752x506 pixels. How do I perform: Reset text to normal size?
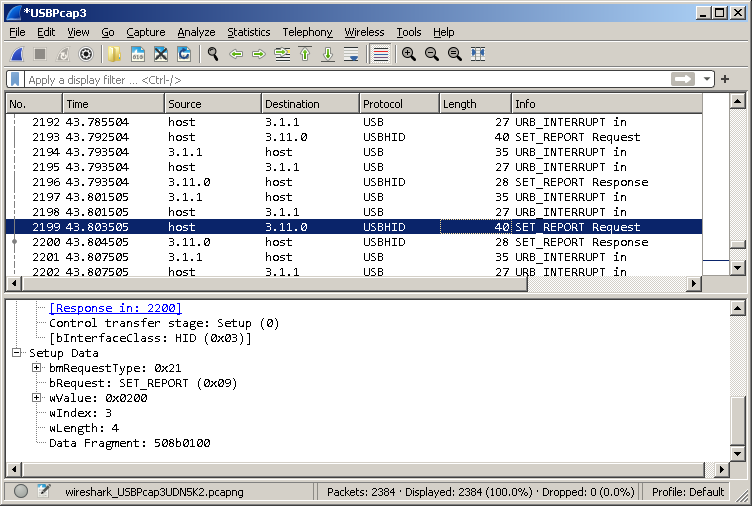455,54
